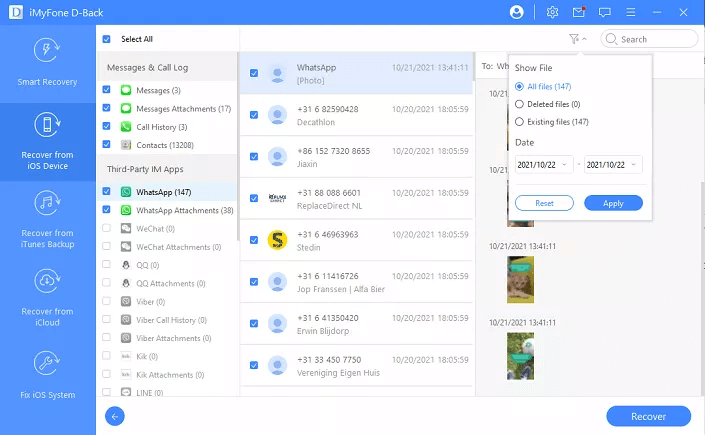Image resolution: width=705 pixels, height=435 pixels.
Task: Uncheck WhatsApp Attachments (38) checkbox
Action: click(x=107, y=210)
